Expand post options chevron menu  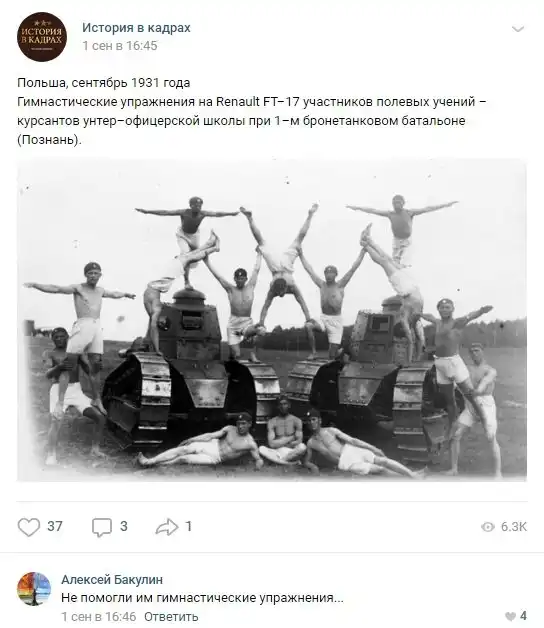[518, 29]
